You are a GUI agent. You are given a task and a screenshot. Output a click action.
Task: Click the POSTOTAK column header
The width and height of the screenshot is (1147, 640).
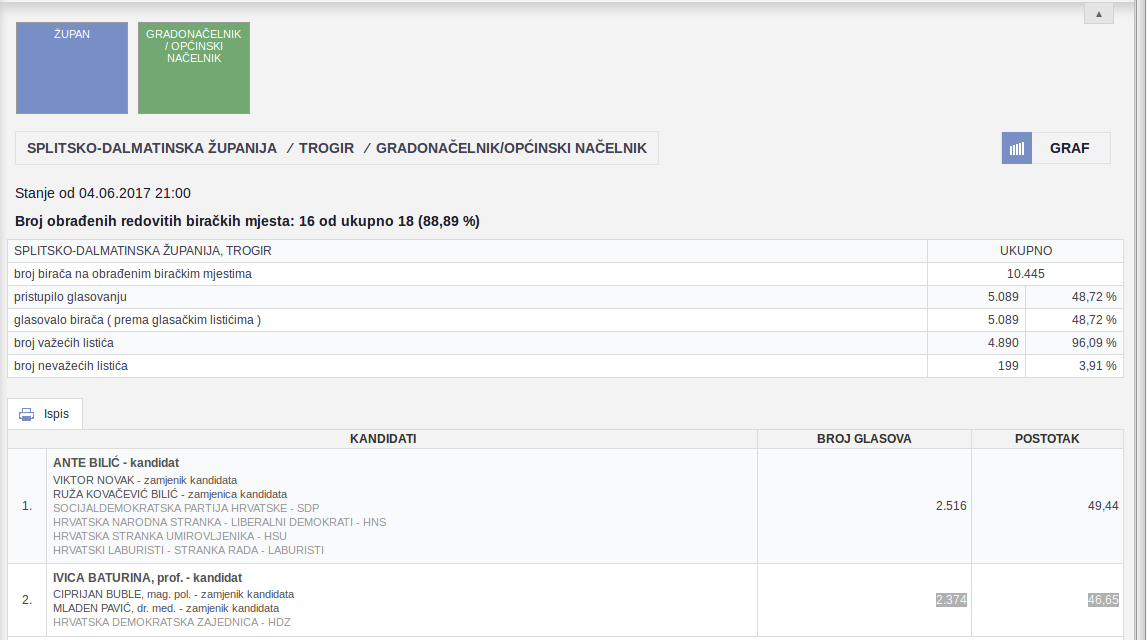(1047, 439)
